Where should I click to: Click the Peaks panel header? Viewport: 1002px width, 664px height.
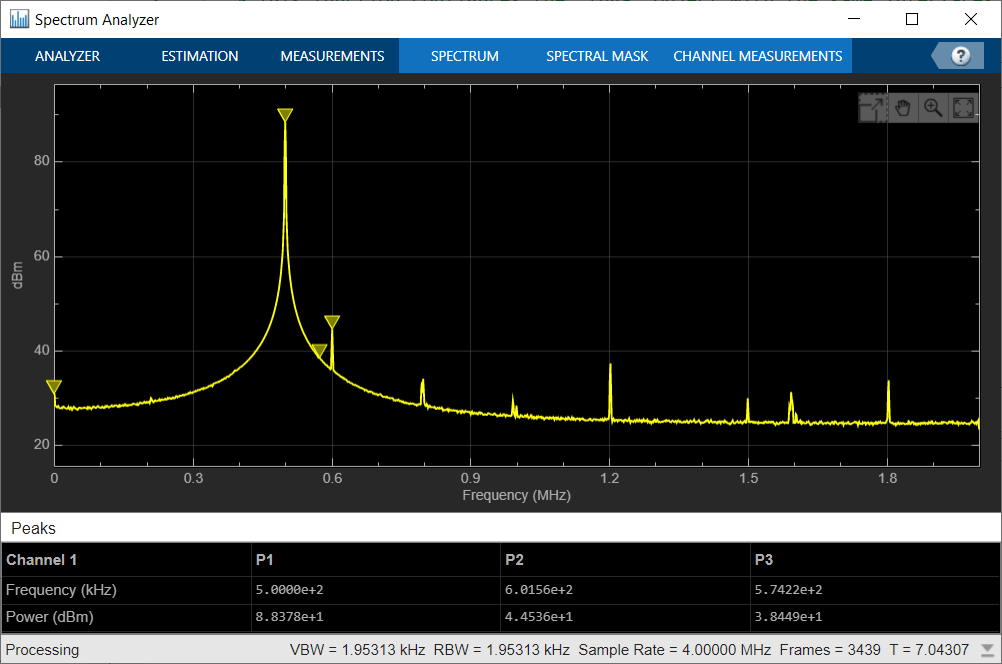pos(33,529)
